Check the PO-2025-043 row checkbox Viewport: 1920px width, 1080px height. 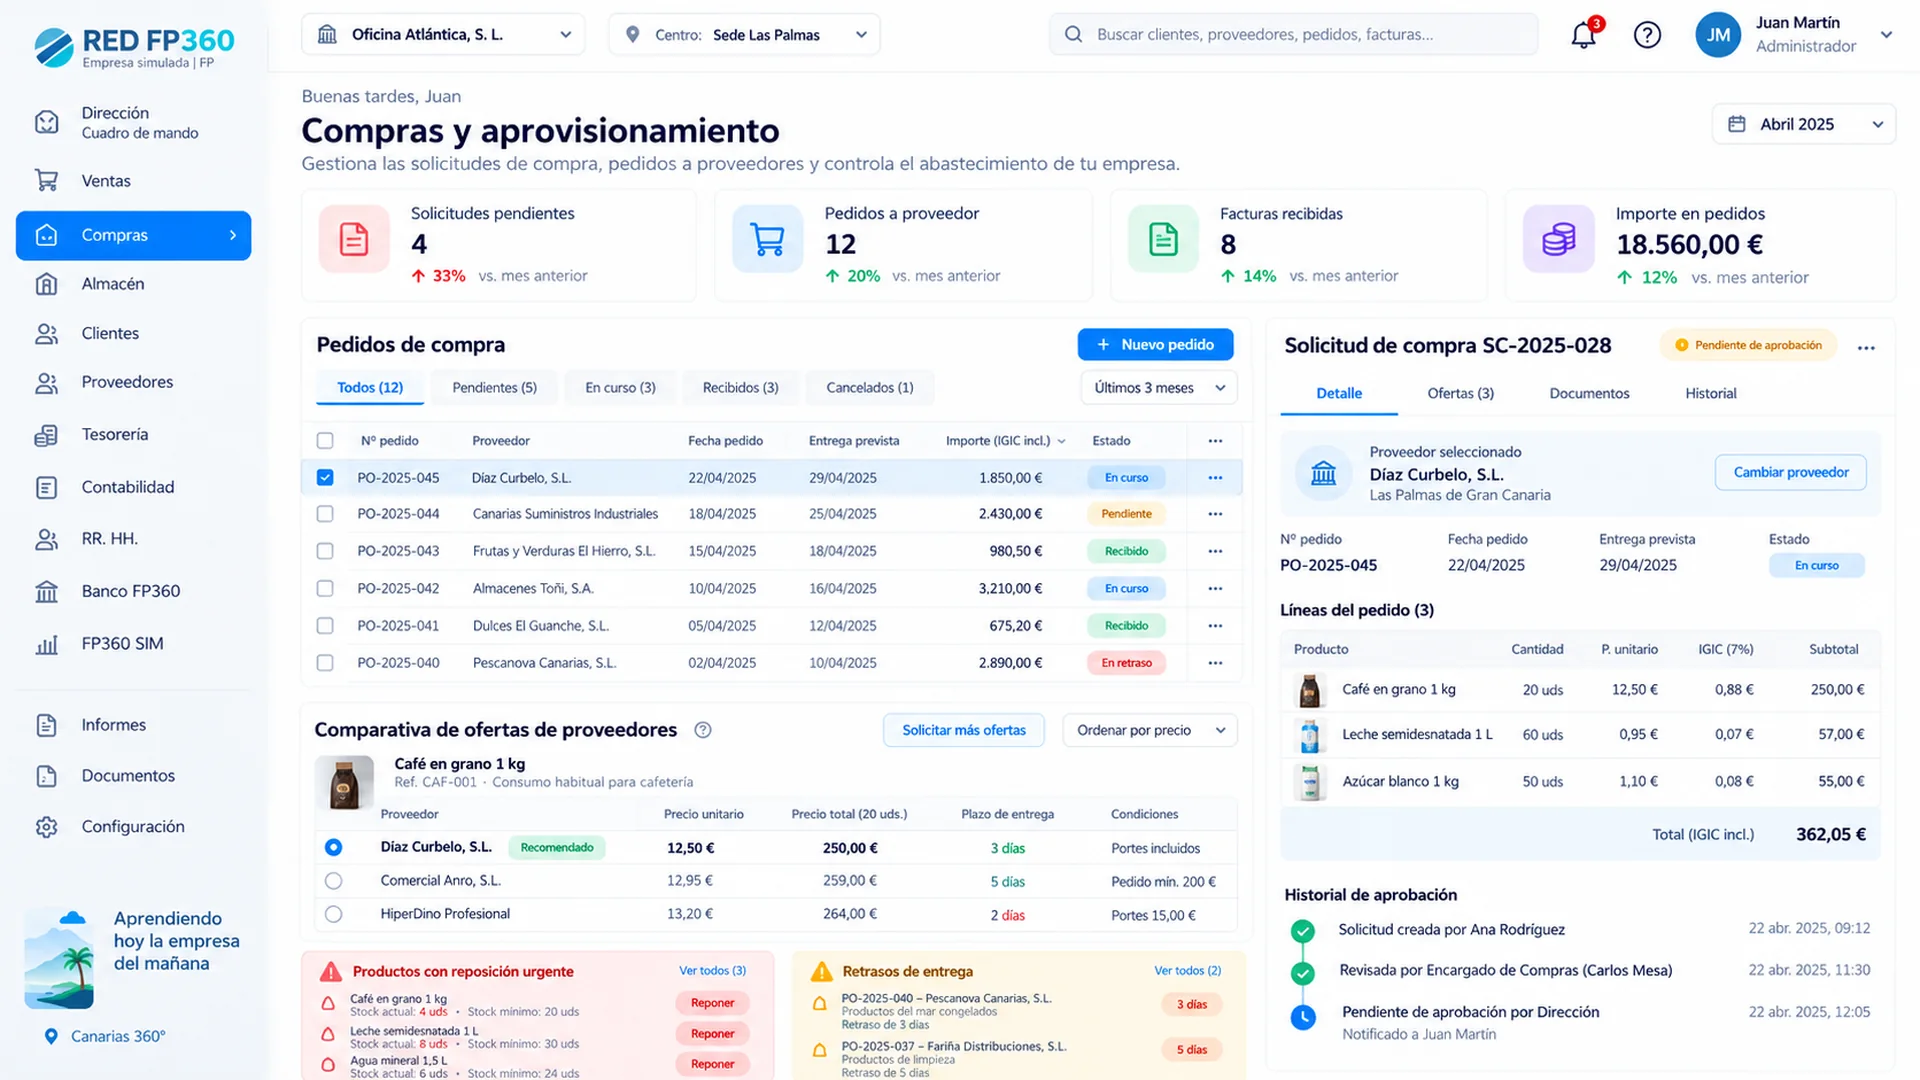325,551
